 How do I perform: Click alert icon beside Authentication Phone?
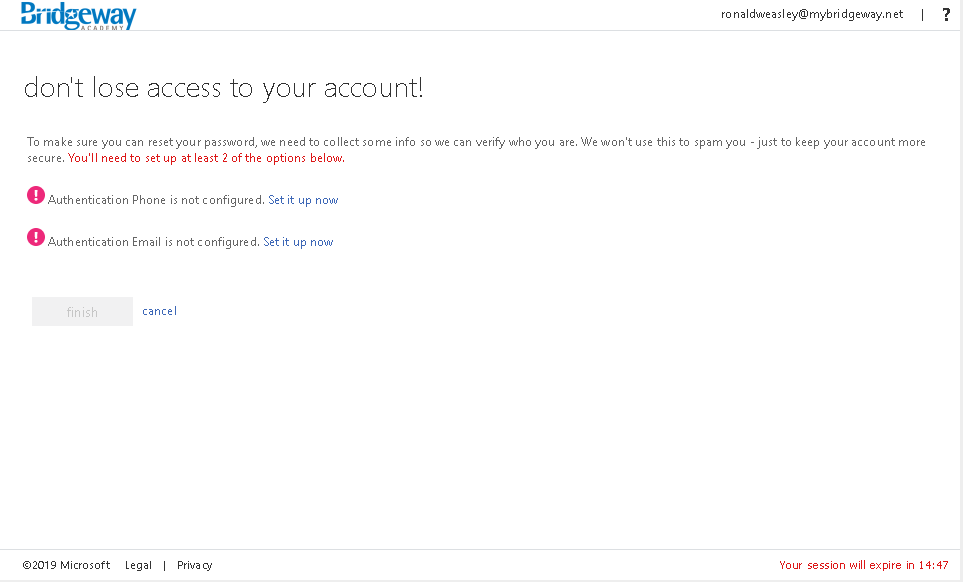pos(36,195)
